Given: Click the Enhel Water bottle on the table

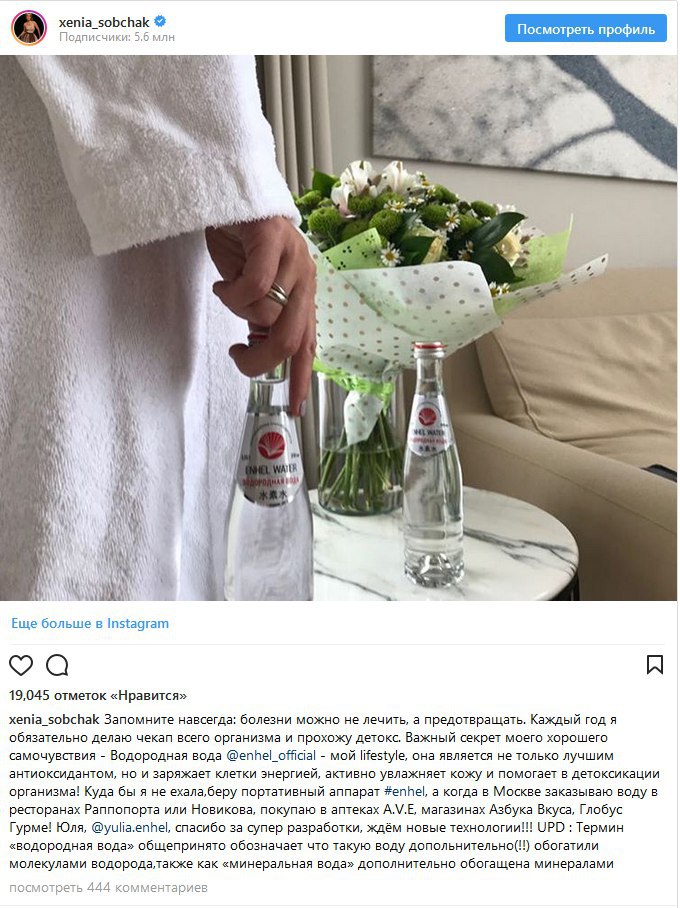Looking at the screenshot, I should pyautogui.click(x=433, y=464).
